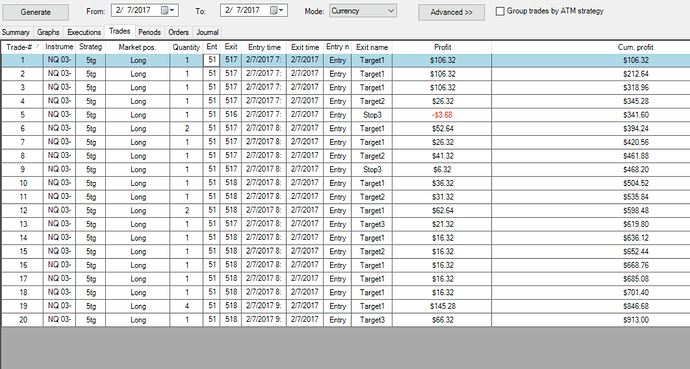
Task: Select the Orders tab
Action: tap(178, 32)
